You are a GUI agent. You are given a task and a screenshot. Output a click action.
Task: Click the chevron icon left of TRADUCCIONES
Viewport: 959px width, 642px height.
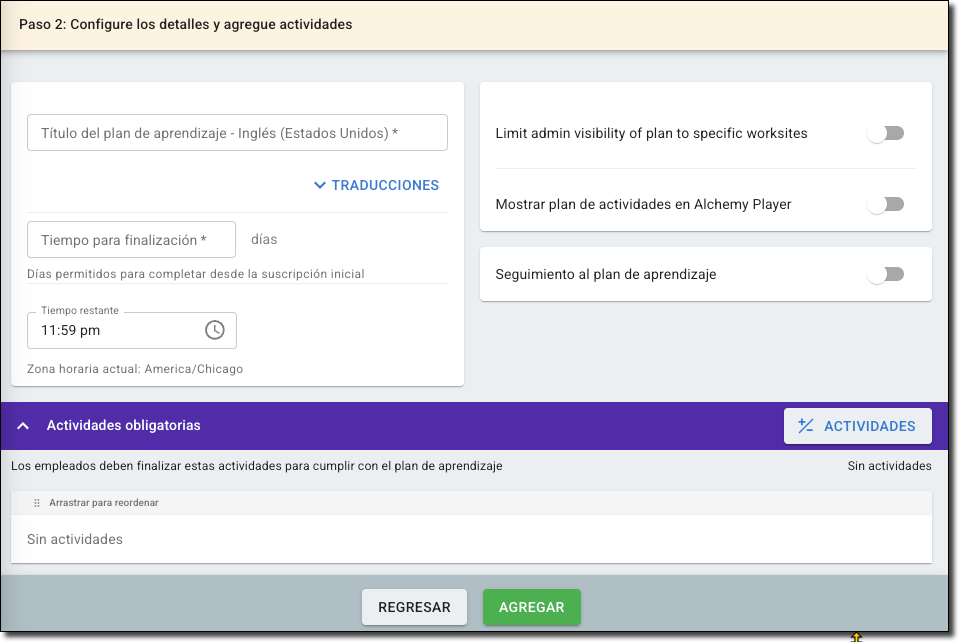[320, 185]
